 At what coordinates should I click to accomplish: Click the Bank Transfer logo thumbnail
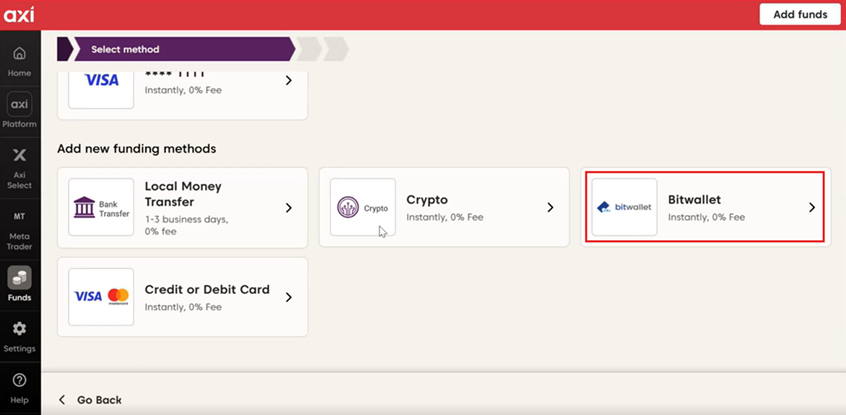coord(101,207)
